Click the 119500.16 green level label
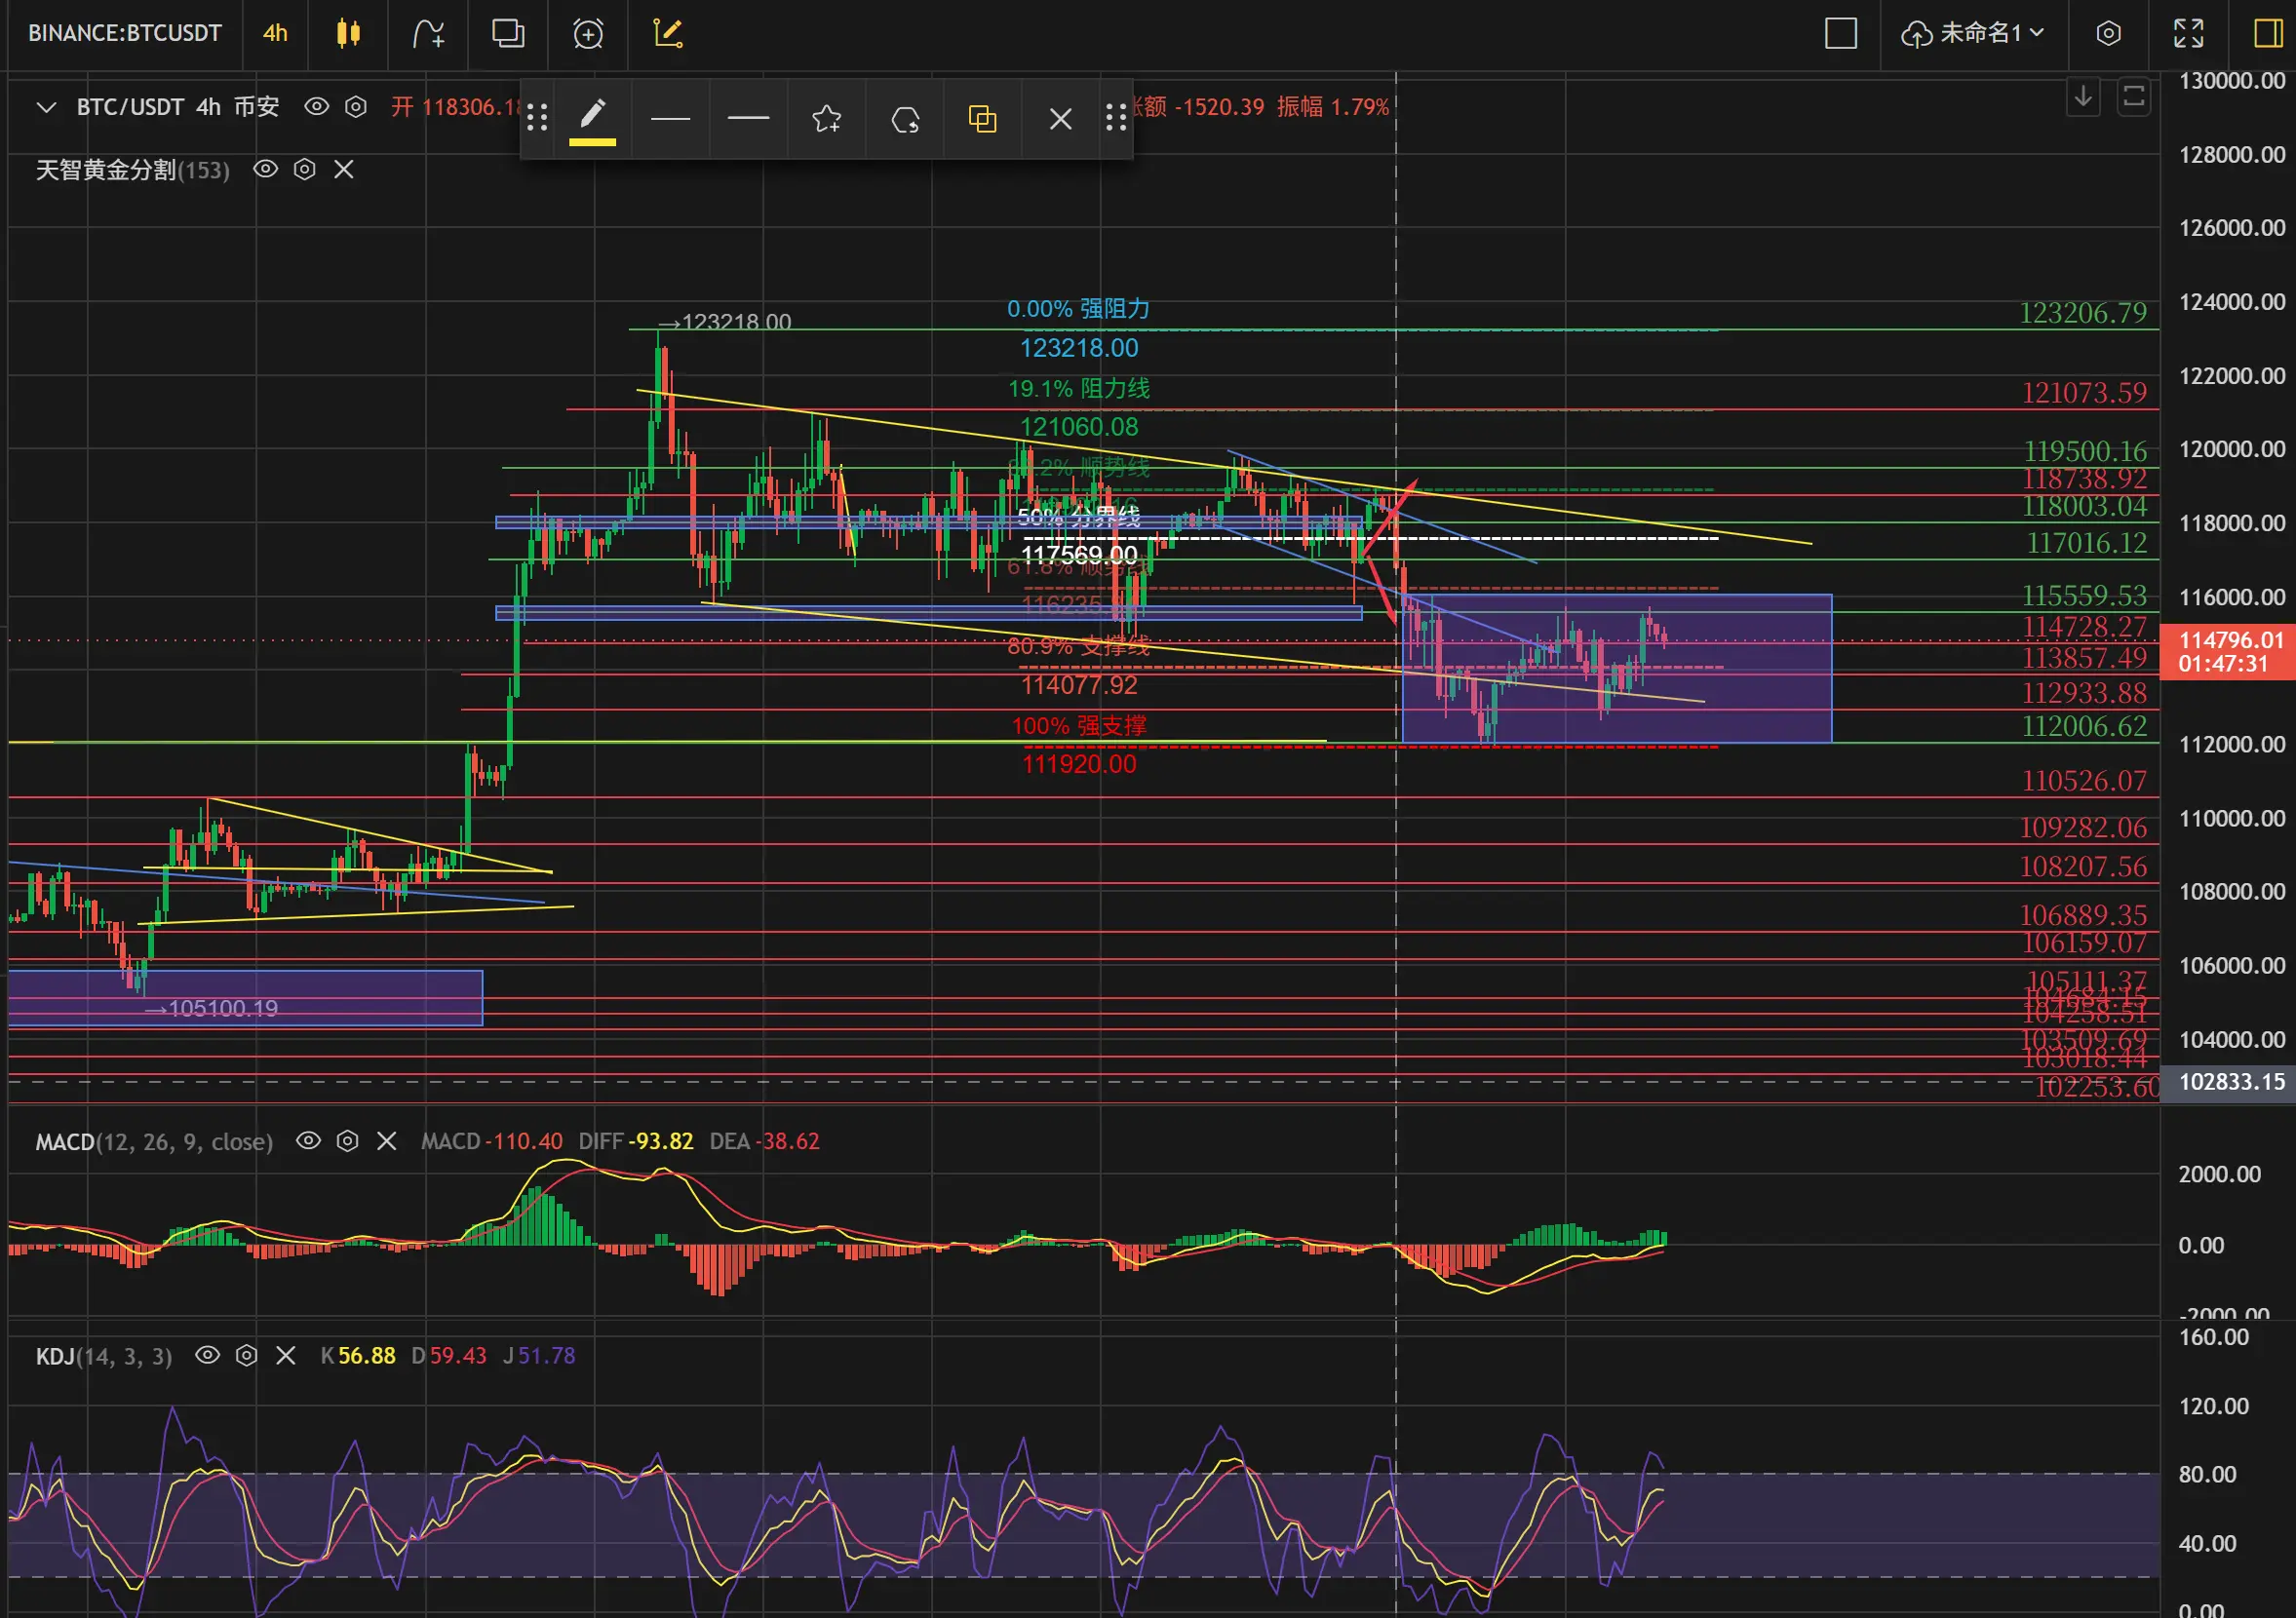Viewport: 2296px width, 1618px height. click(2085, 451)
